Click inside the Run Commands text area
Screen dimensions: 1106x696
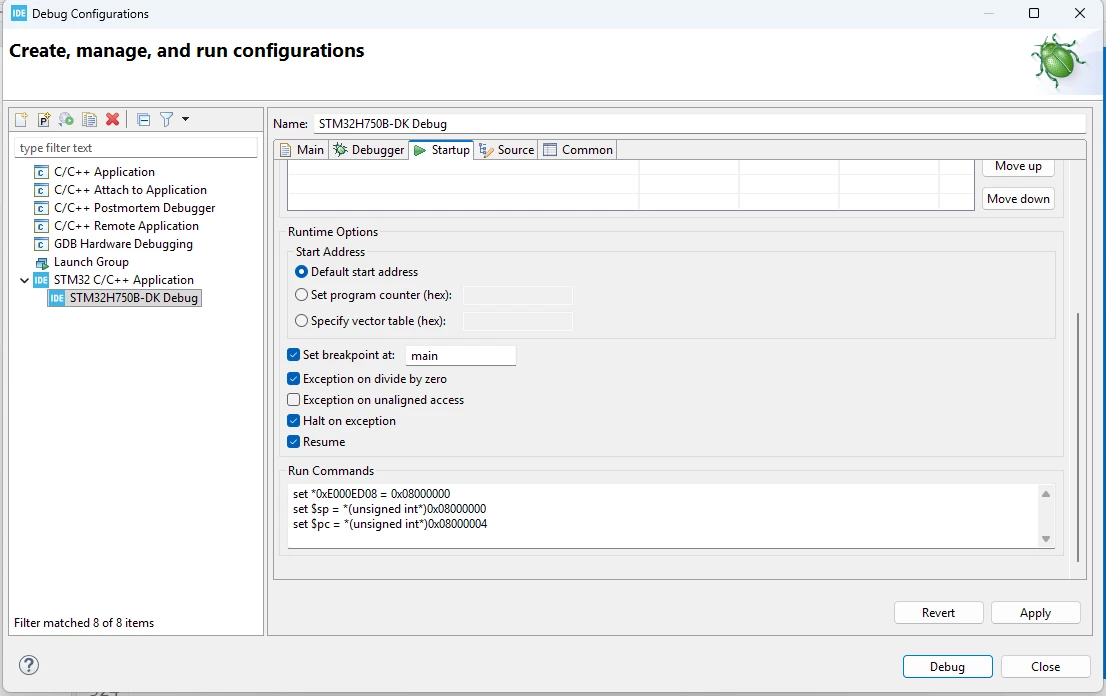(663, 515)
